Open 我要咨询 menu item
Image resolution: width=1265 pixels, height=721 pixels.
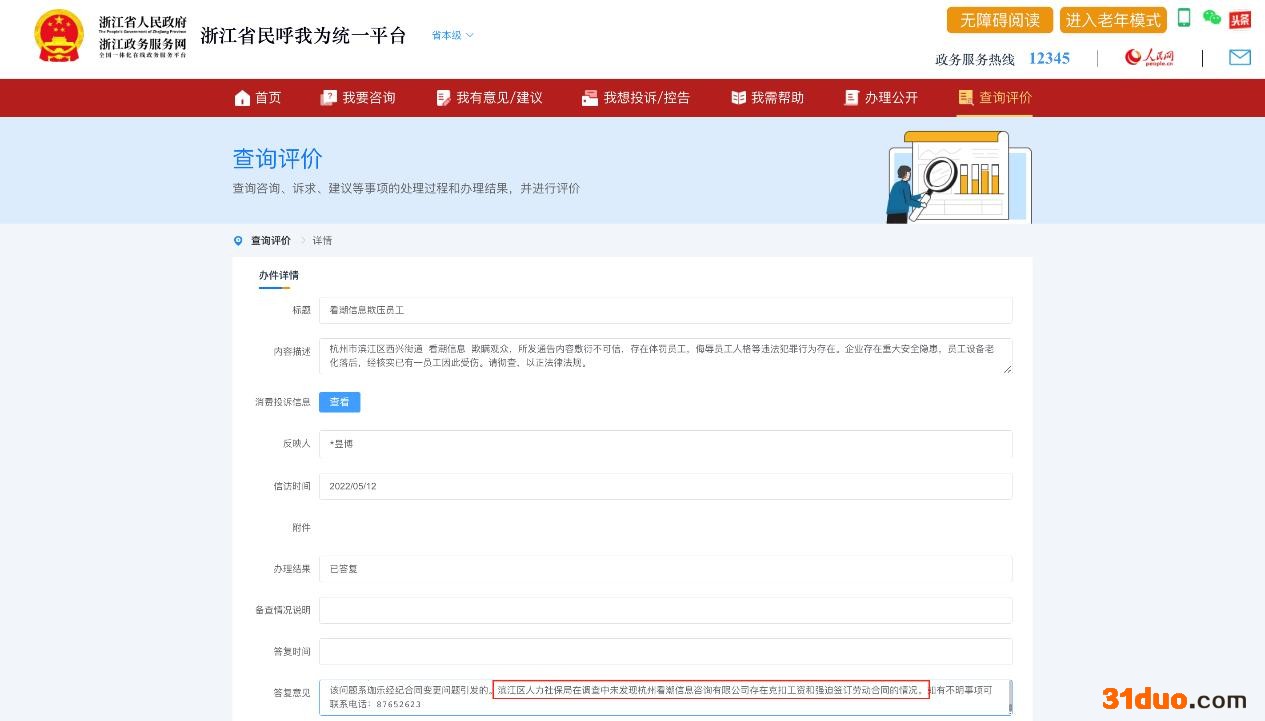(x=358, y=97)
